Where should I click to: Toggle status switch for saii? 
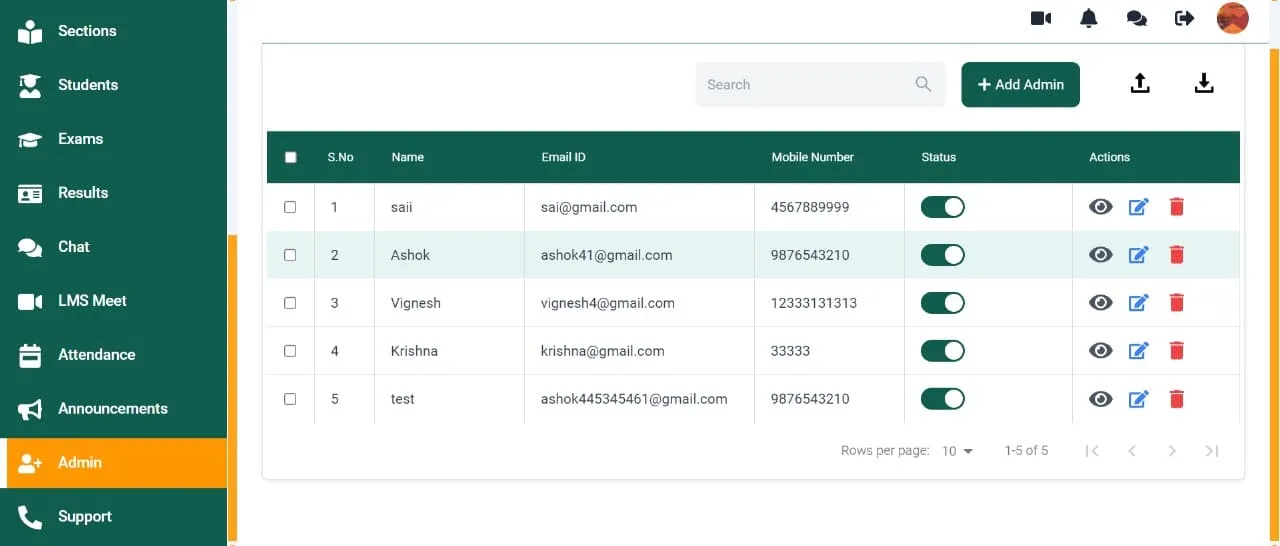pos(943,207)
